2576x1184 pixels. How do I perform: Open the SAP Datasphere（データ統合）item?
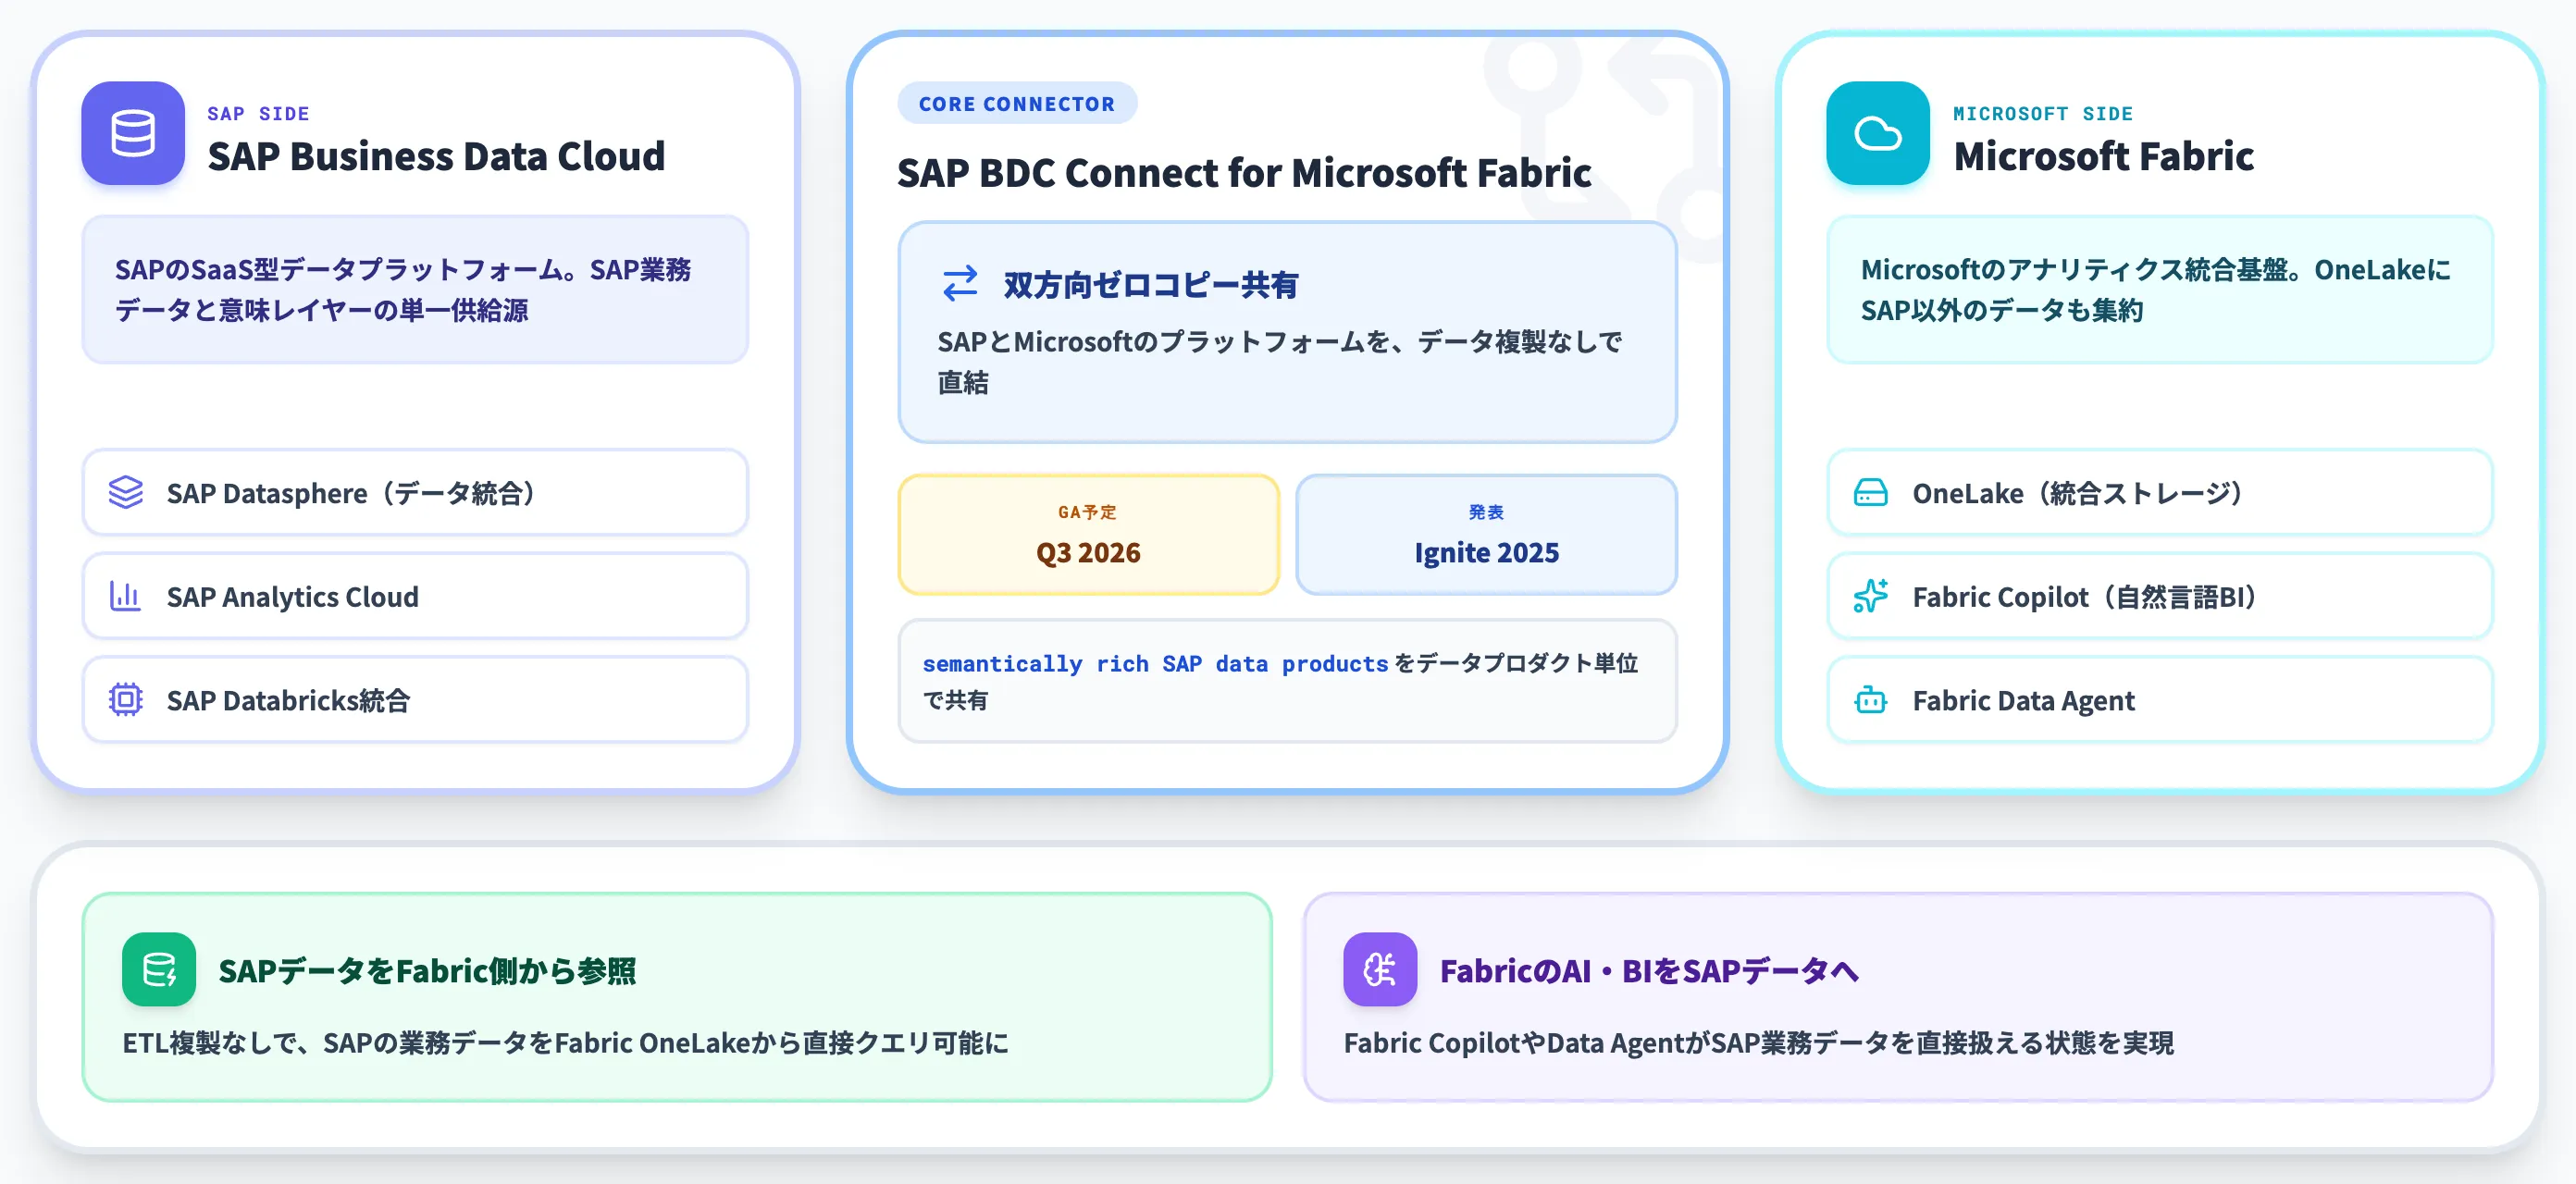pos(415,492)
